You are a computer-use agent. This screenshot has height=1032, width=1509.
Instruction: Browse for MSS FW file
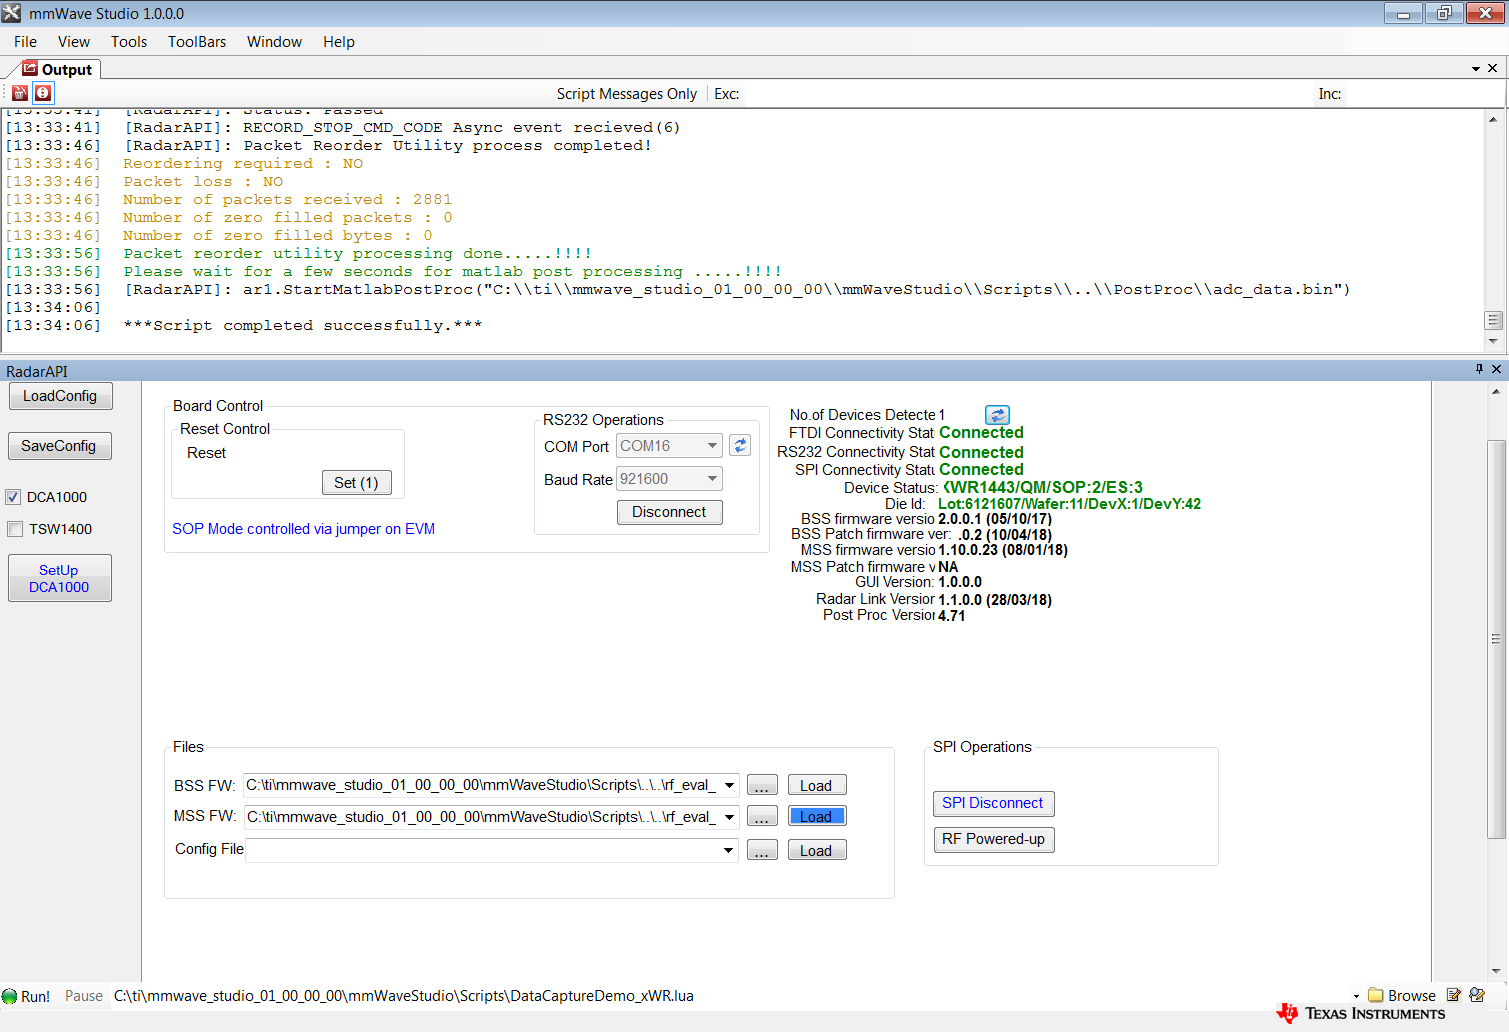(x=762, y=817)
